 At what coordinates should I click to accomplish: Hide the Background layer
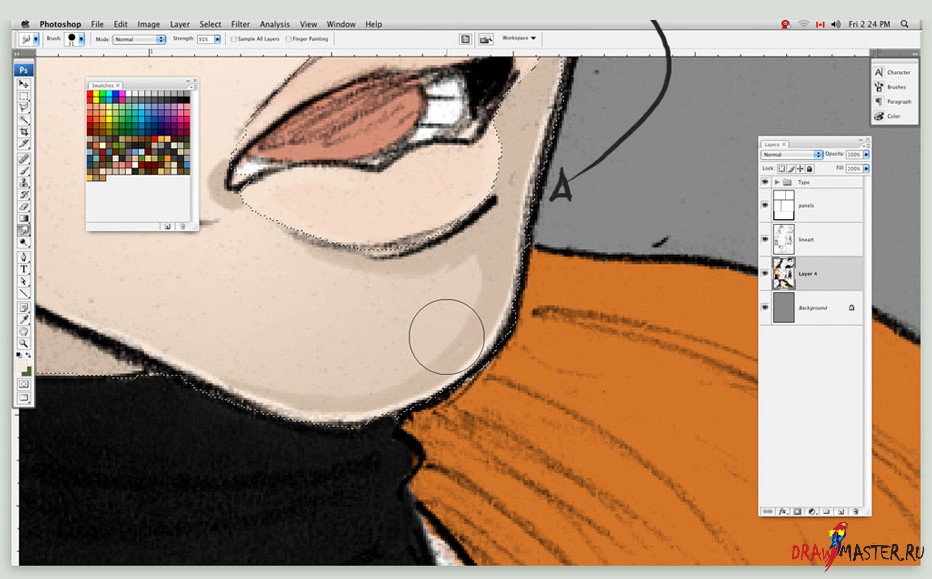[765, 307]
